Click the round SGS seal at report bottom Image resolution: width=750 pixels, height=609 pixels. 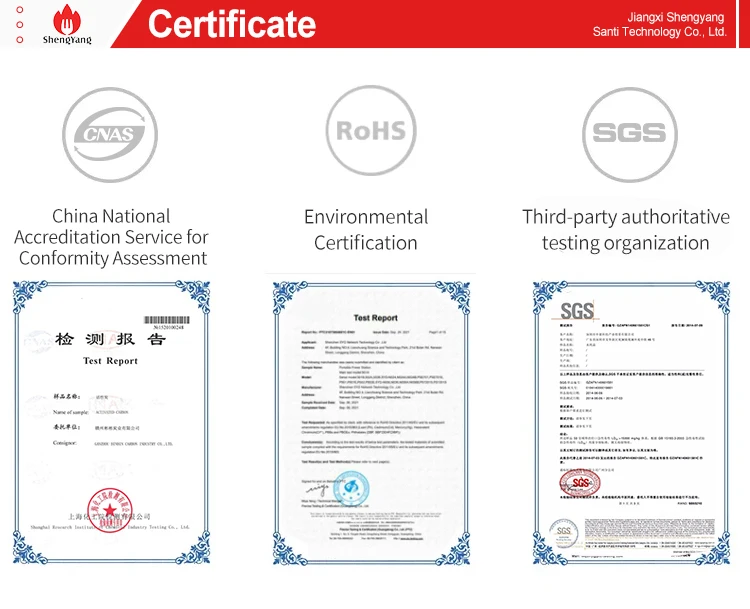coord(563,533)
